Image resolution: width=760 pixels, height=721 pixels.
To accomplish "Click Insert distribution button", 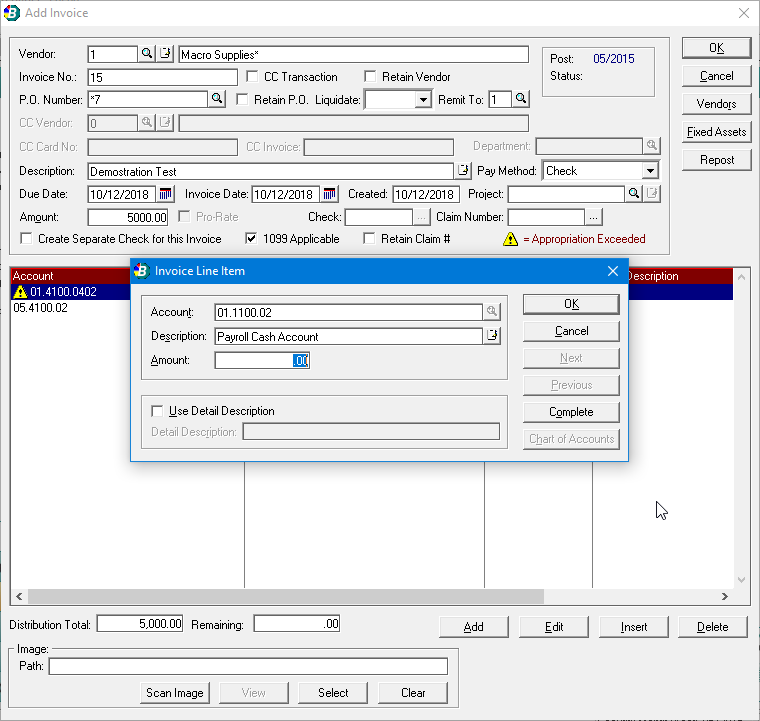I will pyautogui.click(x=633, y=627).
